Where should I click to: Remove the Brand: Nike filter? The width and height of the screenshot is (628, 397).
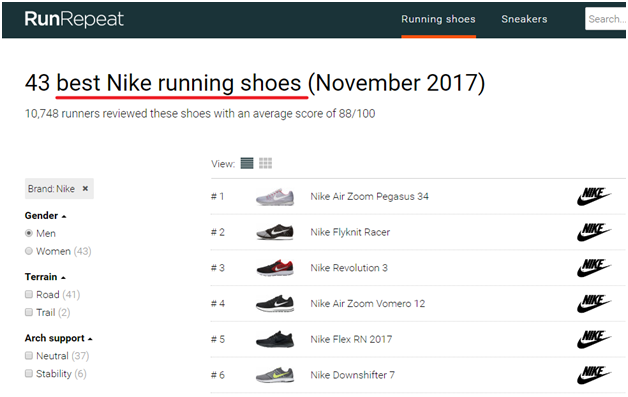[x=85, y=188]
